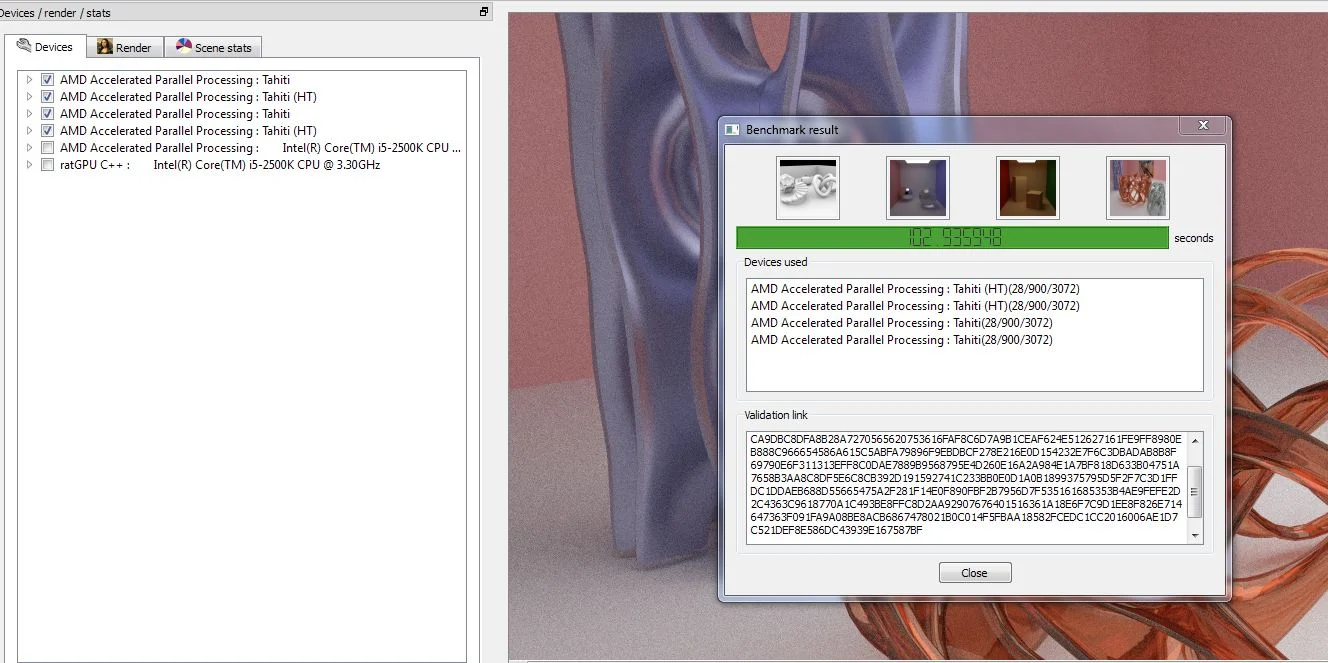Switch to the Devices tab
Image resolution: width=1328 pixels, height=663 pixels.
point(45,47)
